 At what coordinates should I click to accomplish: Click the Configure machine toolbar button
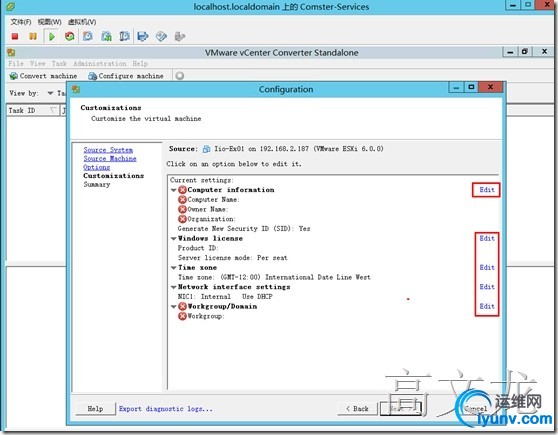(x=126, y=76)
